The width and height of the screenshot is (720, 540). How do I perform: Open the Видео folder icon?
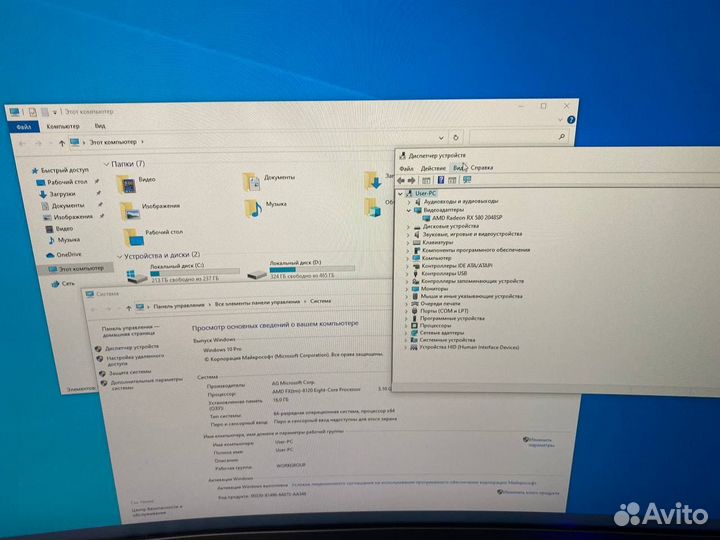coord(126,184)
